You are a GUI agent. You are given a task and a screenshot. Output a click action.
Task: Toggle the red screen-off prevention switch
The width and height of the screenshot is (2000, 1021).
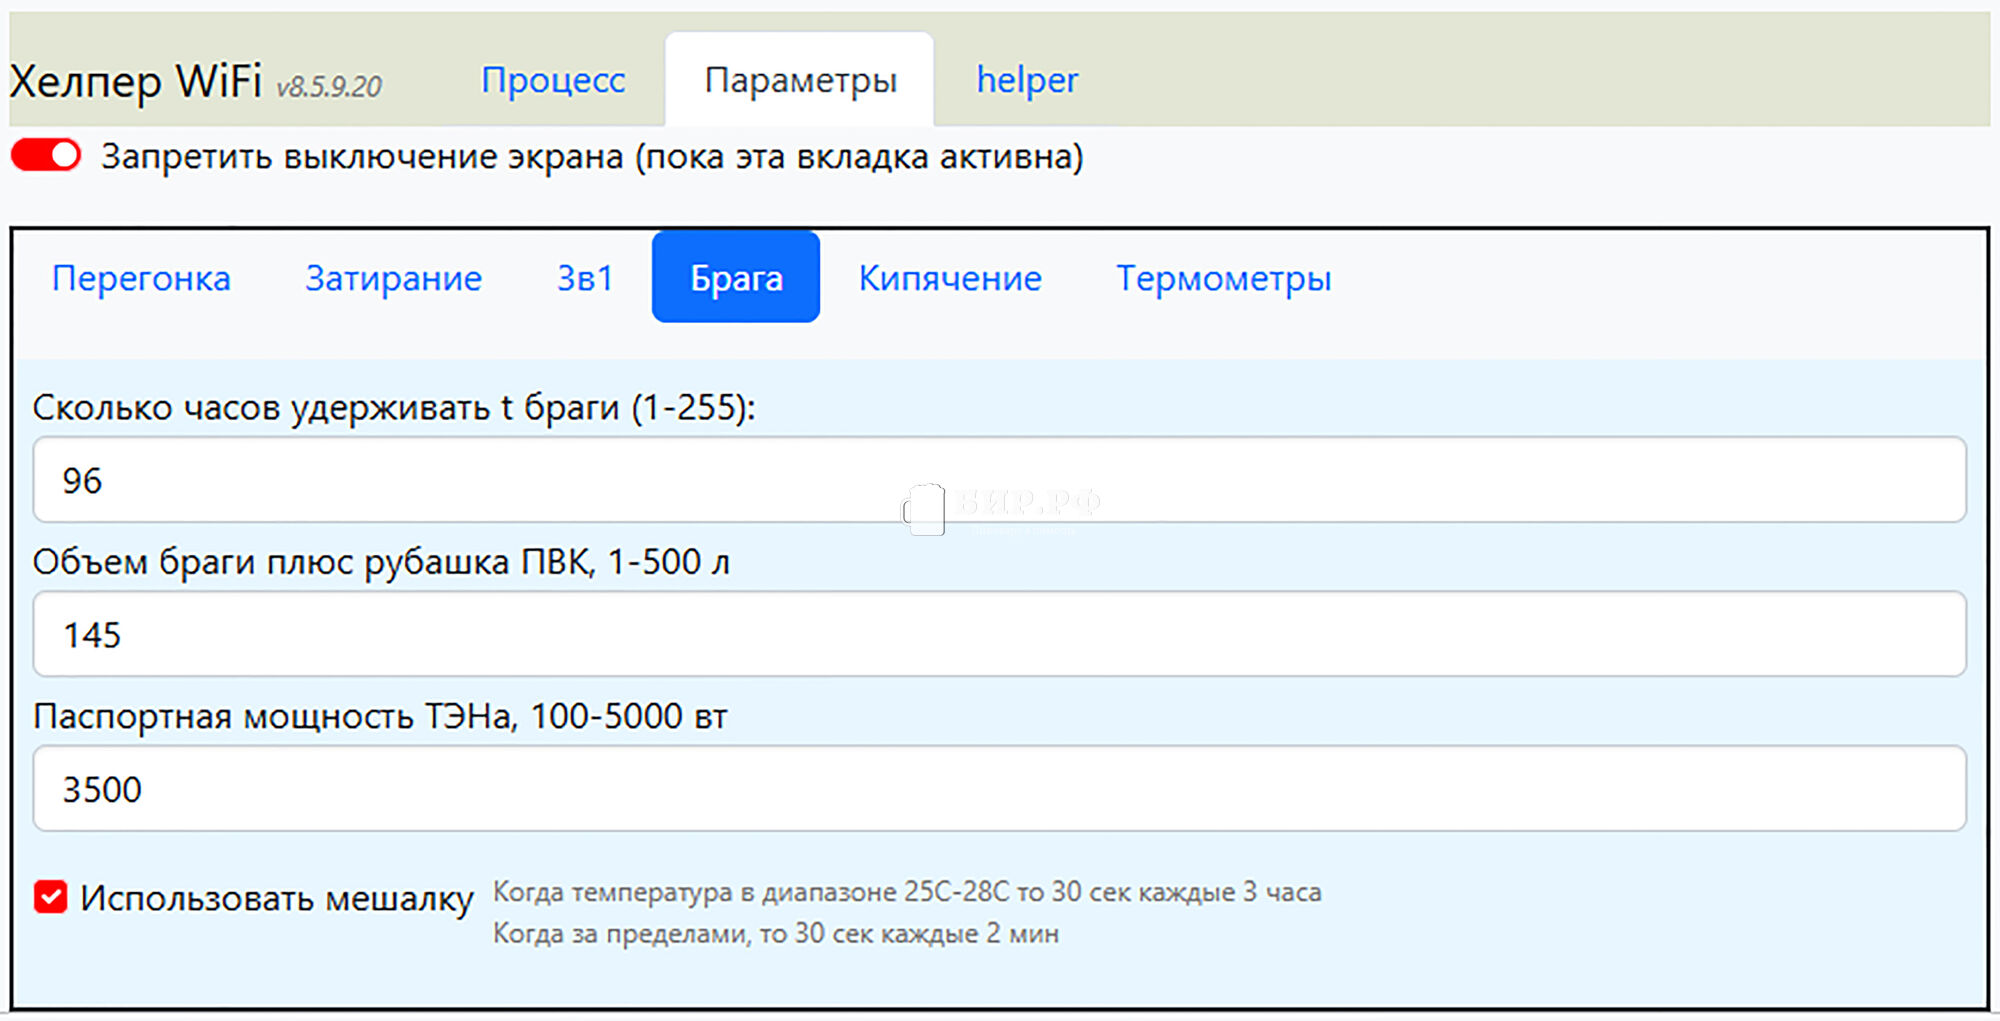46,156
